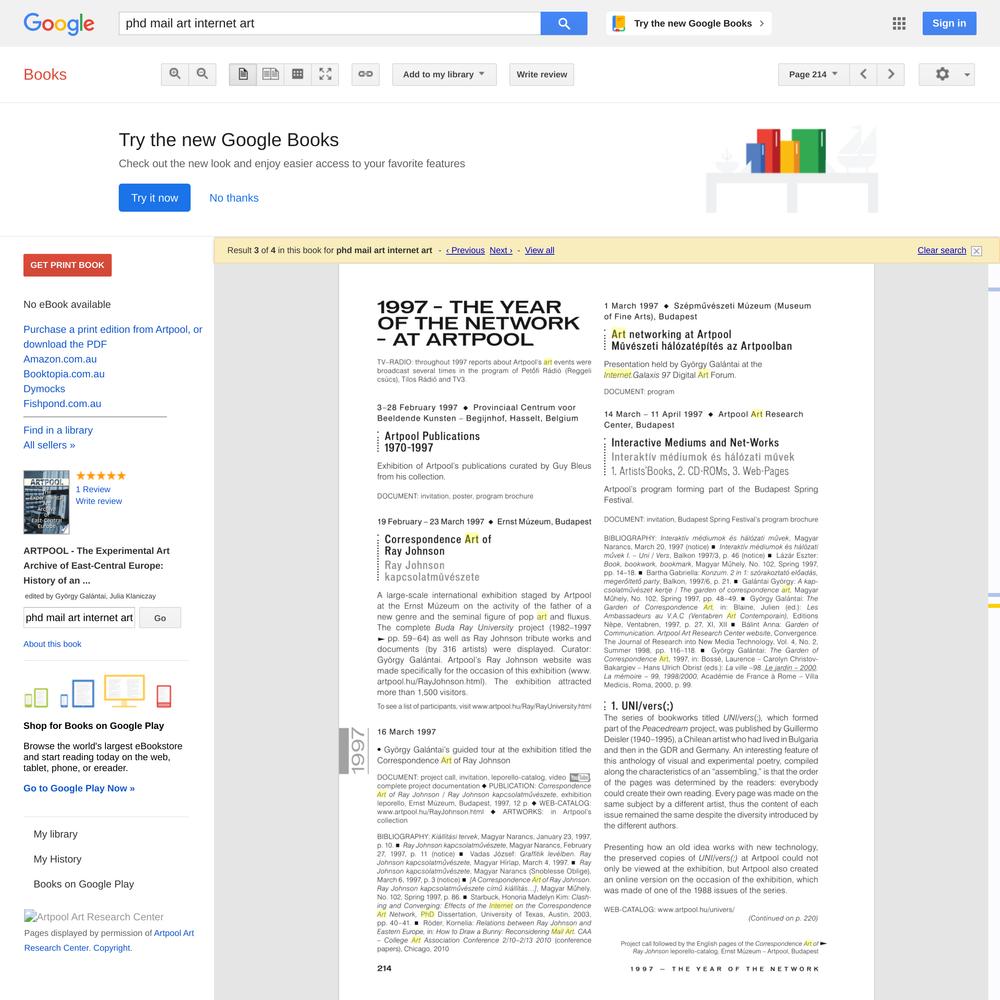Image resolution: width=1000 pixels, height=1000 pixels.
Task: Go to the next page arrow
Action: click(891, 74)
